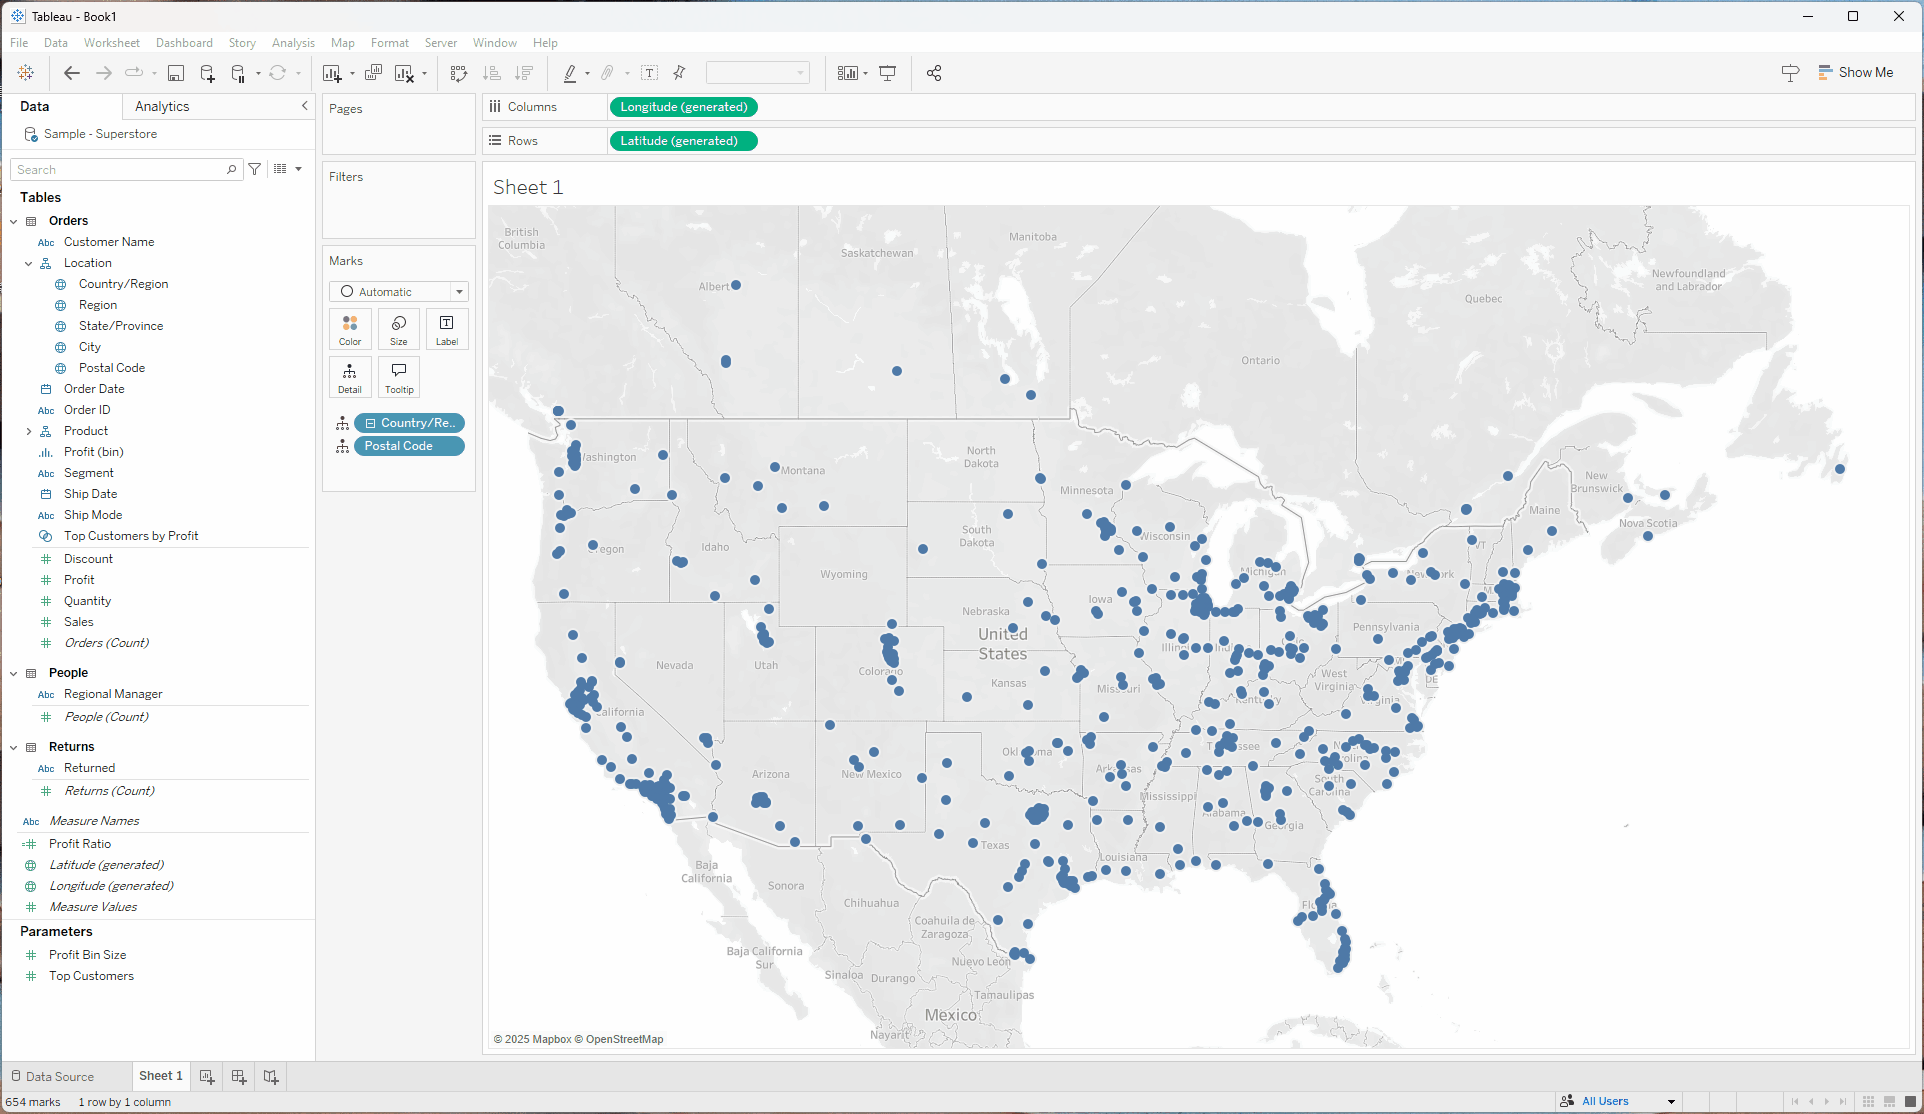Image resolution: width=1924 pixels, height=1114 pixels.
Task: Collapse the Location hierarchy
Action: (x=29, y=263)
